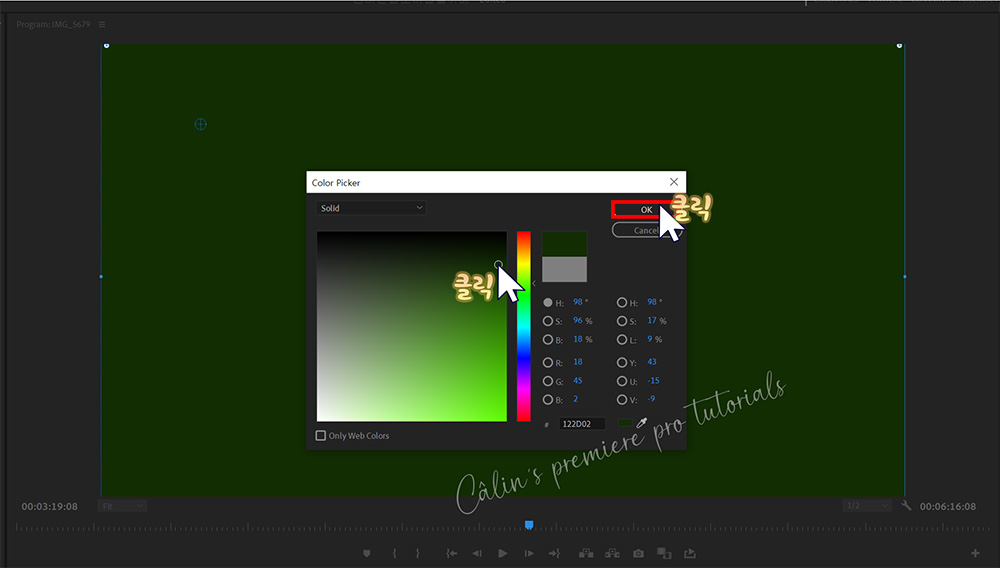
Task: Select the S radio button showing 96%
Action: pyautogui.click(x=548, y=321)
